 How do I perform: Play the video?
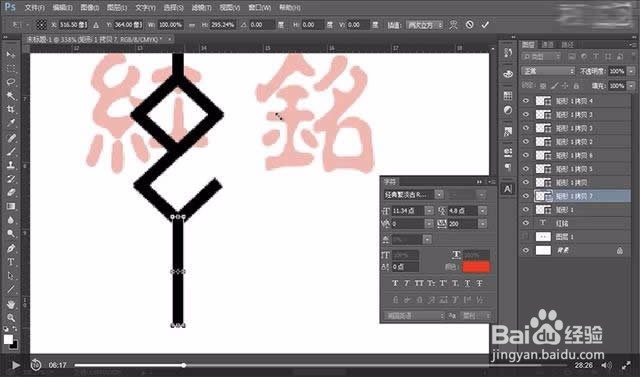tap(16, 365)
